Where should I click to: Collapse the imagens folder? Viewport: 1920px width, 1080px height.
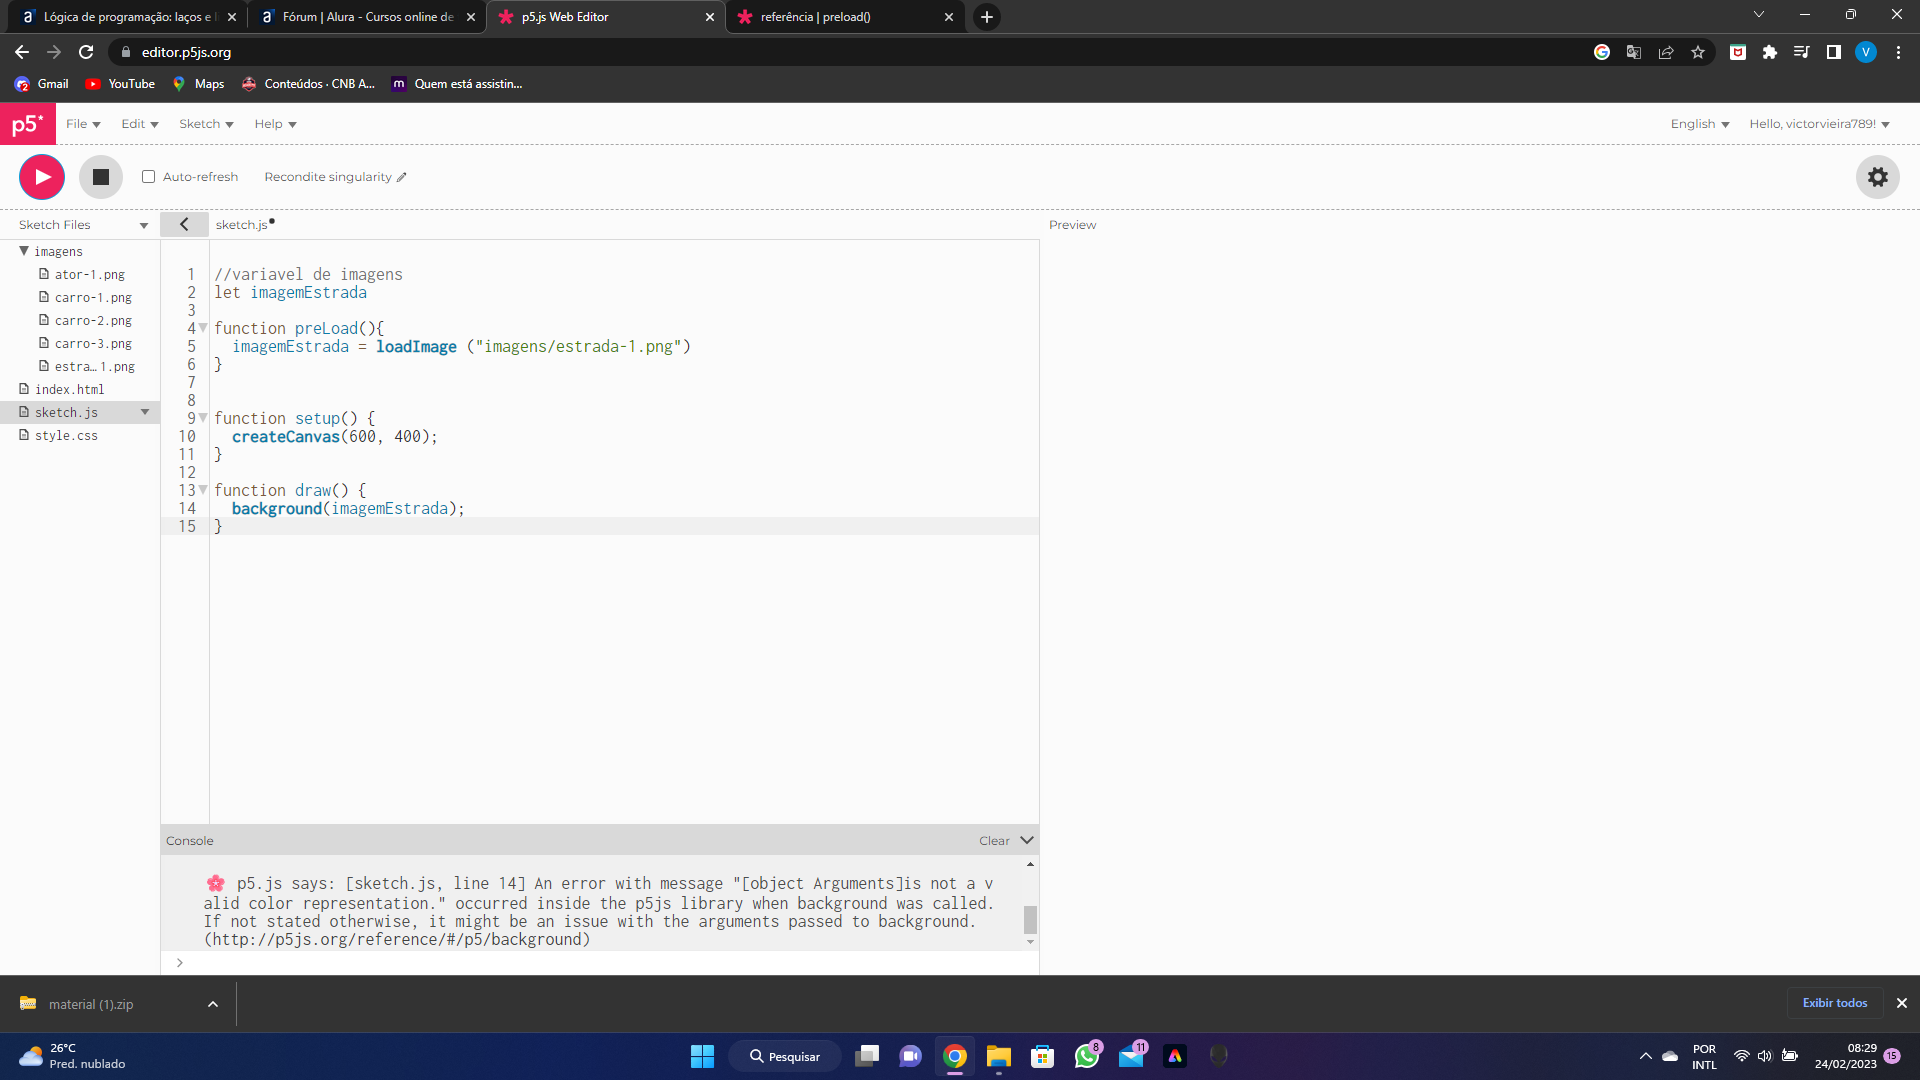coord(24,251)
